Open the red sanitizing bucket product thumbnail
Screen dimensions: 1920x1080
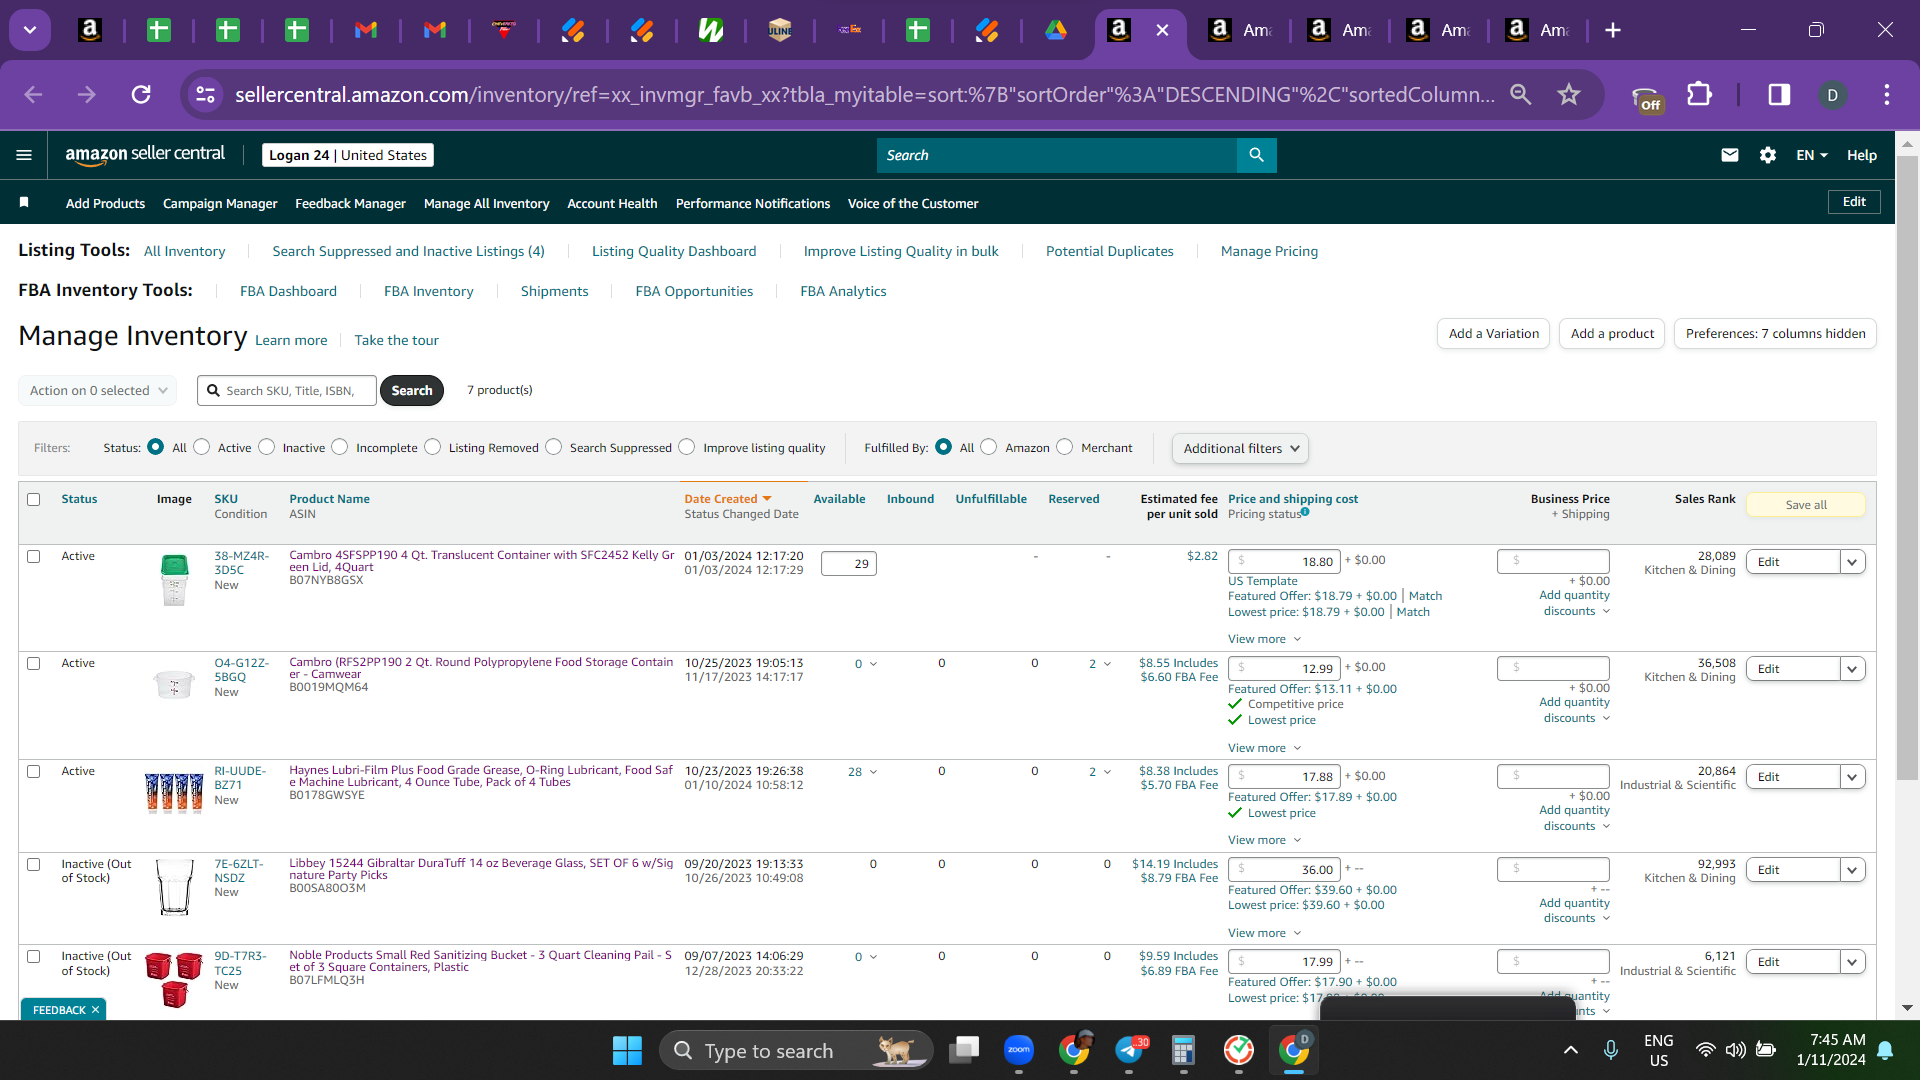point(174,979)
